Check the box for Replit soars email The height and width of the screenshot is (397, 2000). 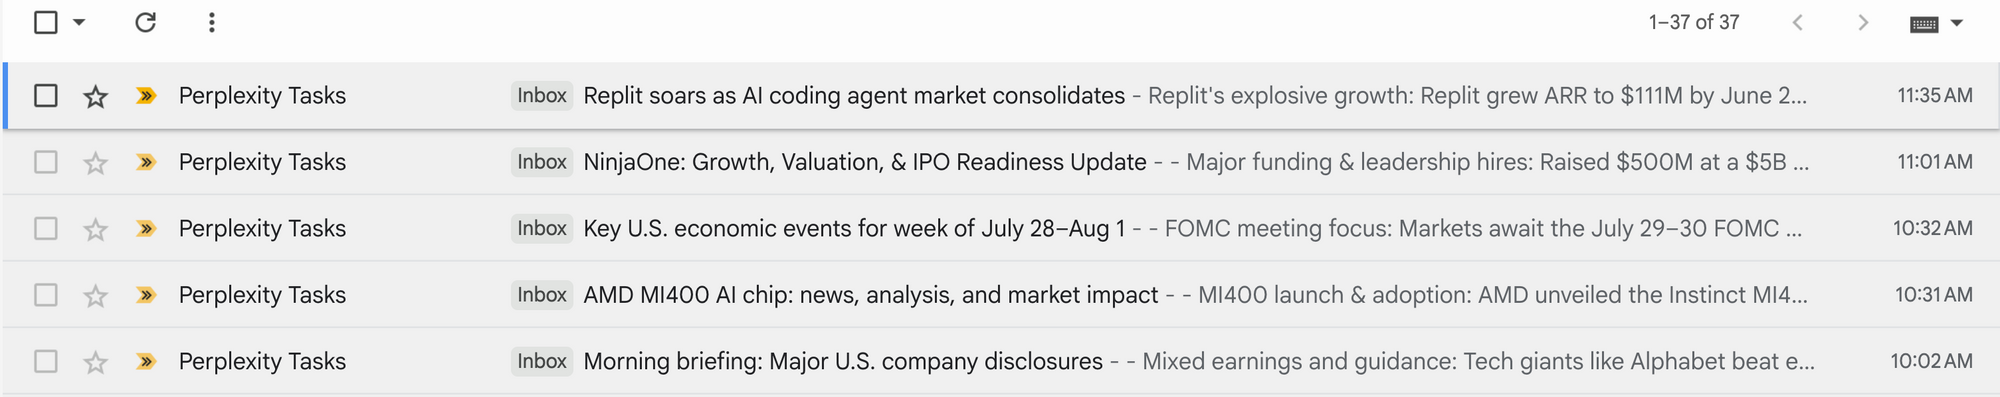(x=46, y=96)
